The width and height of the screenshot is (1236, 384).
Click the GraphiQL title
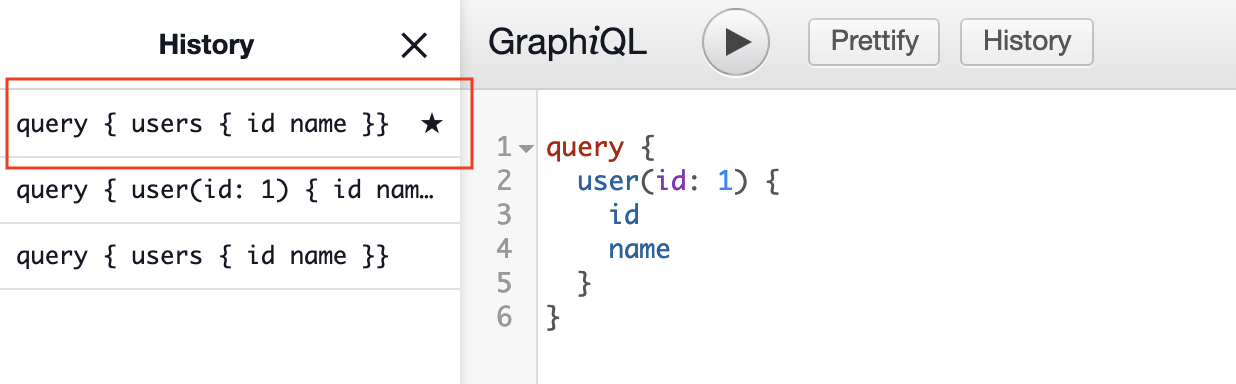[568, 42]
